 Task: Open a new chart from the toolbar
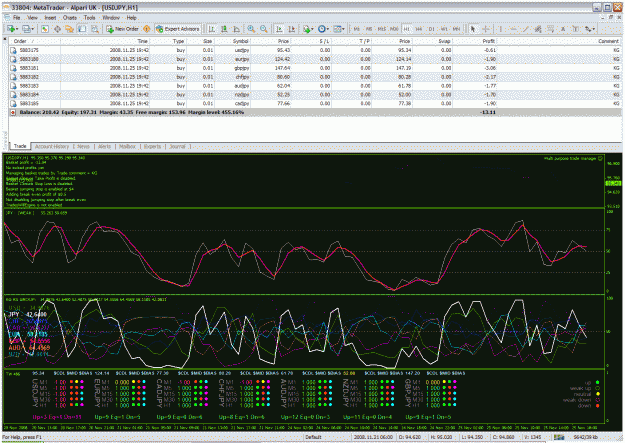11,29
